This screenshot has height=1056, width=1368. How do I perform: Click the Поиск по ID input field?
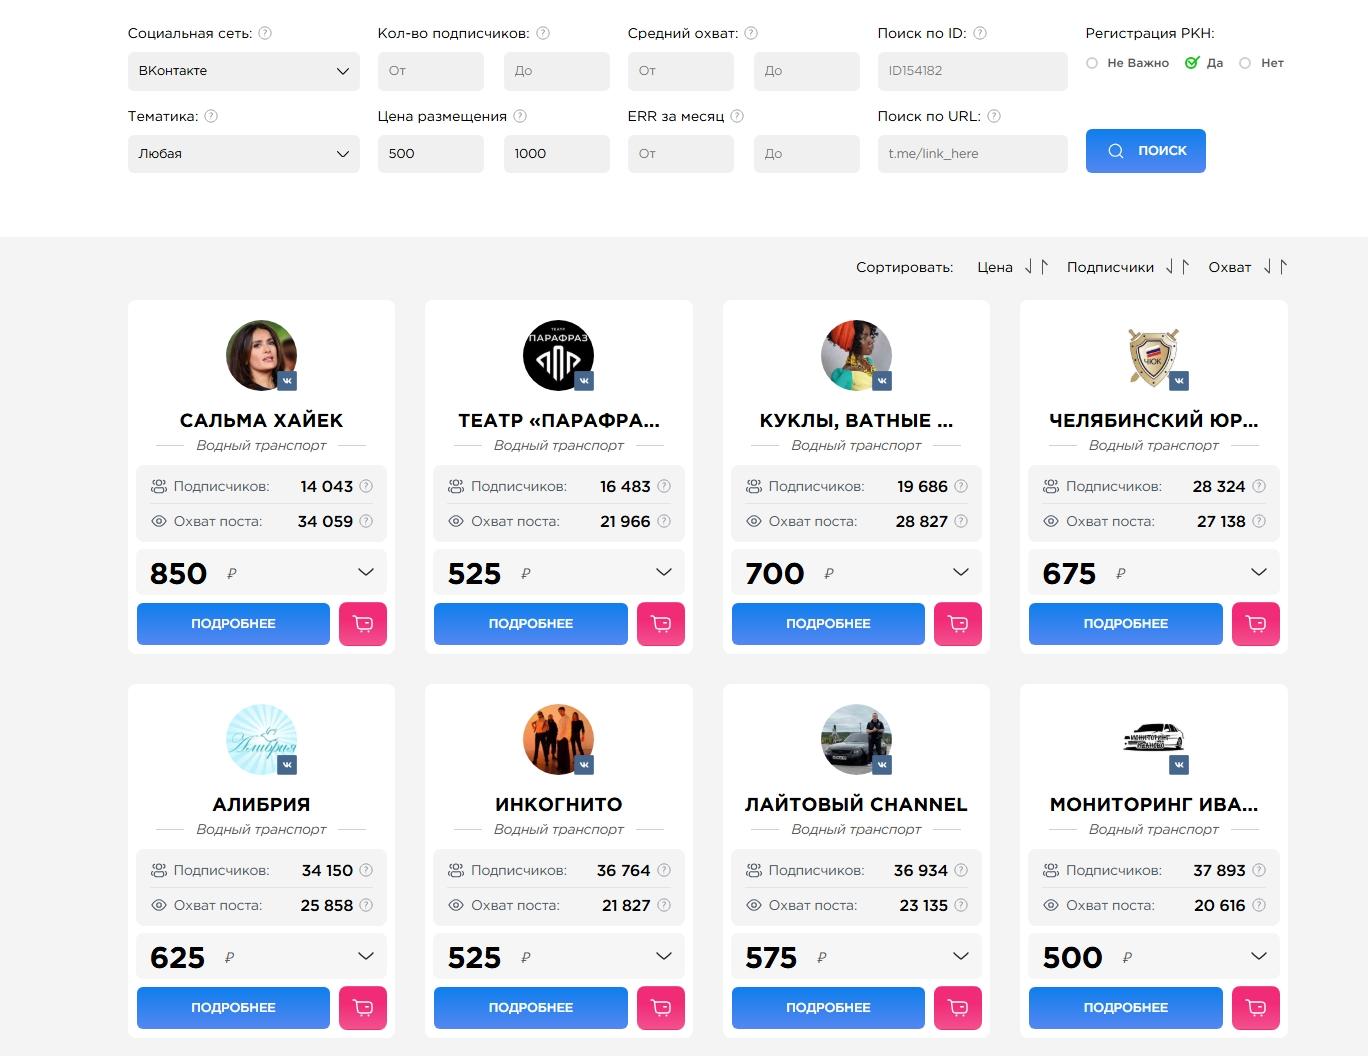(972, 71)
